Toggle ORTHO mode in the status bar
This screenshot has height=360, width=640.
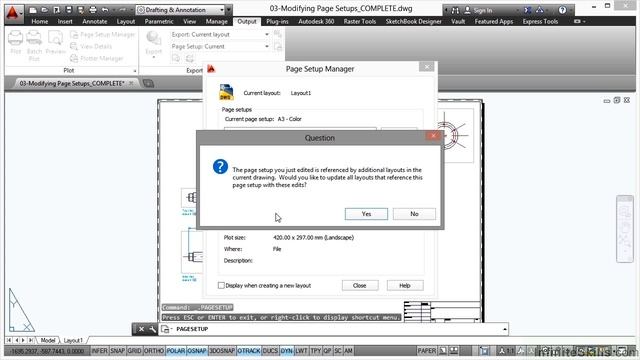coord(154,351)
